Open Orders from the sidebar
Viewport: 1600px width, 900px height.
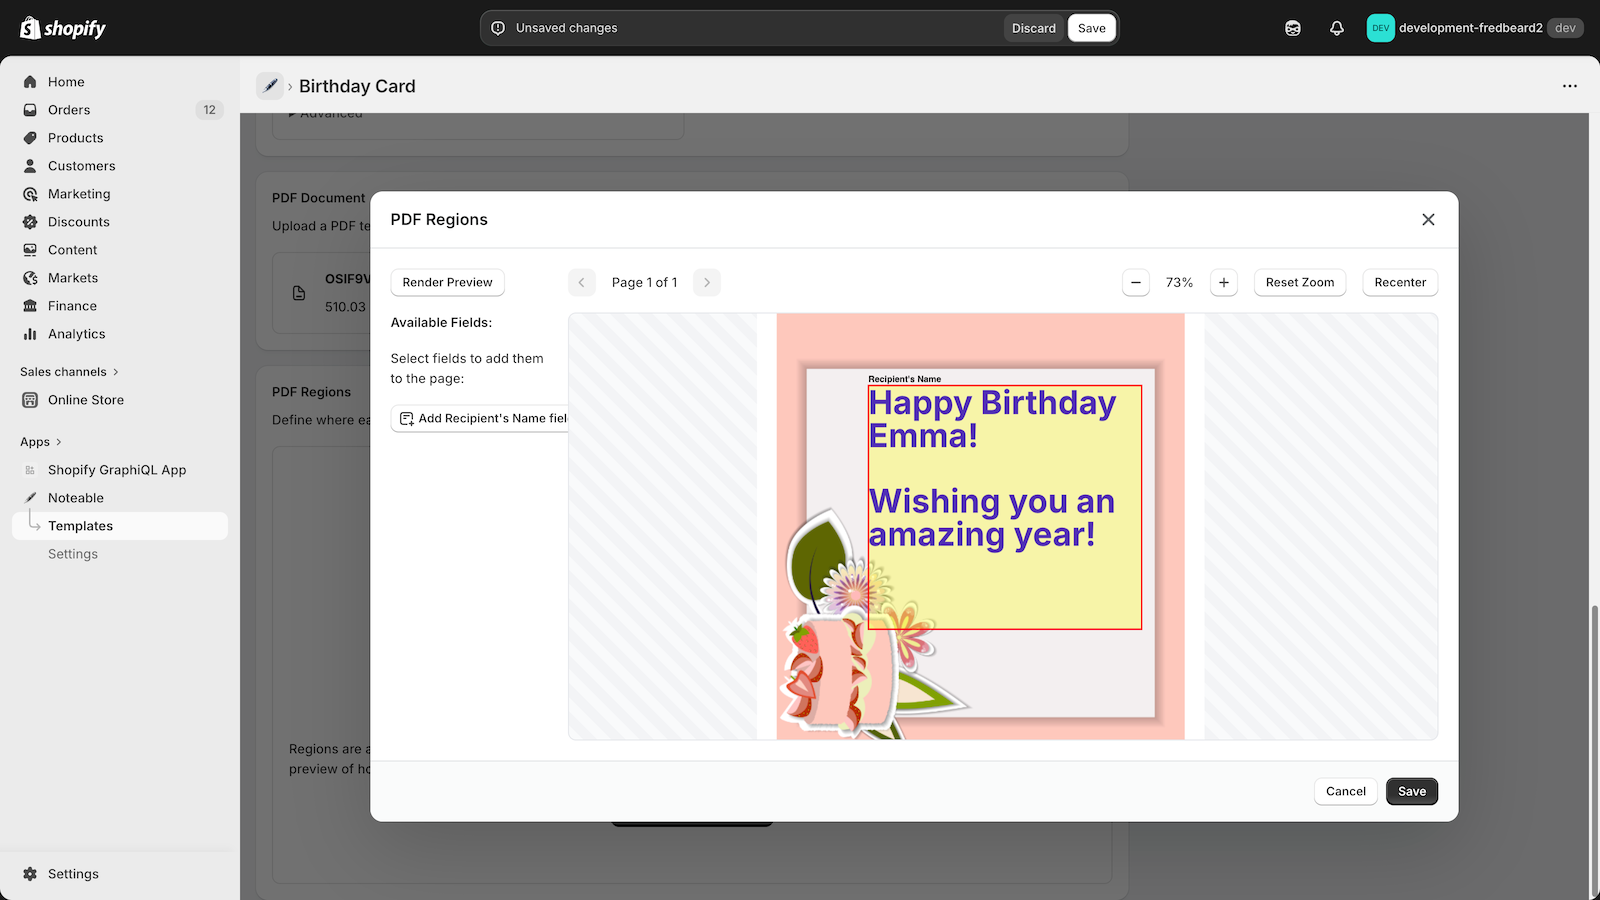68,110
